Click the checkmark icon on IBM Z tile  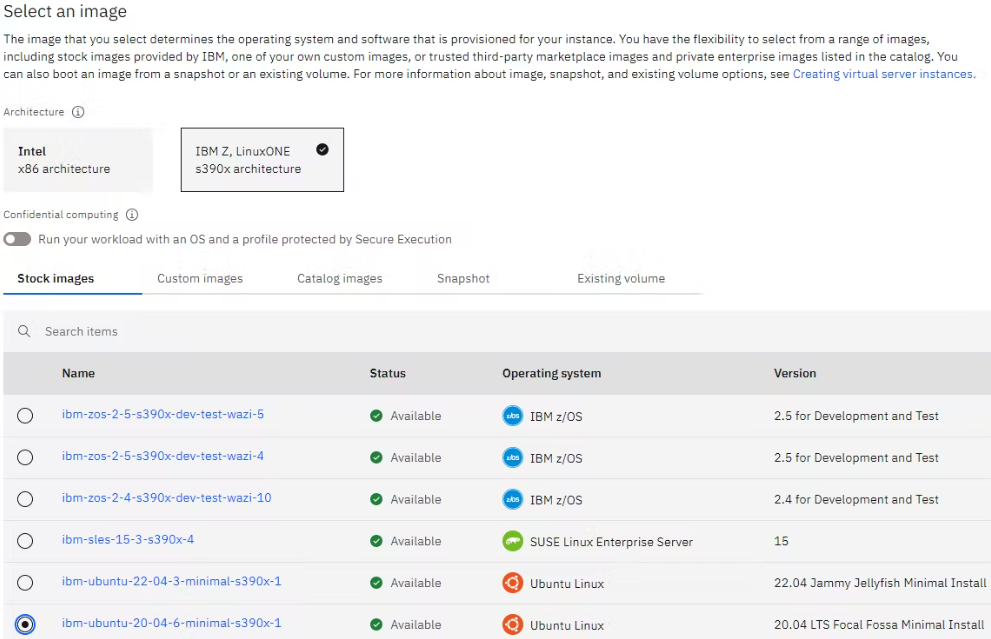tap(322, 150)
